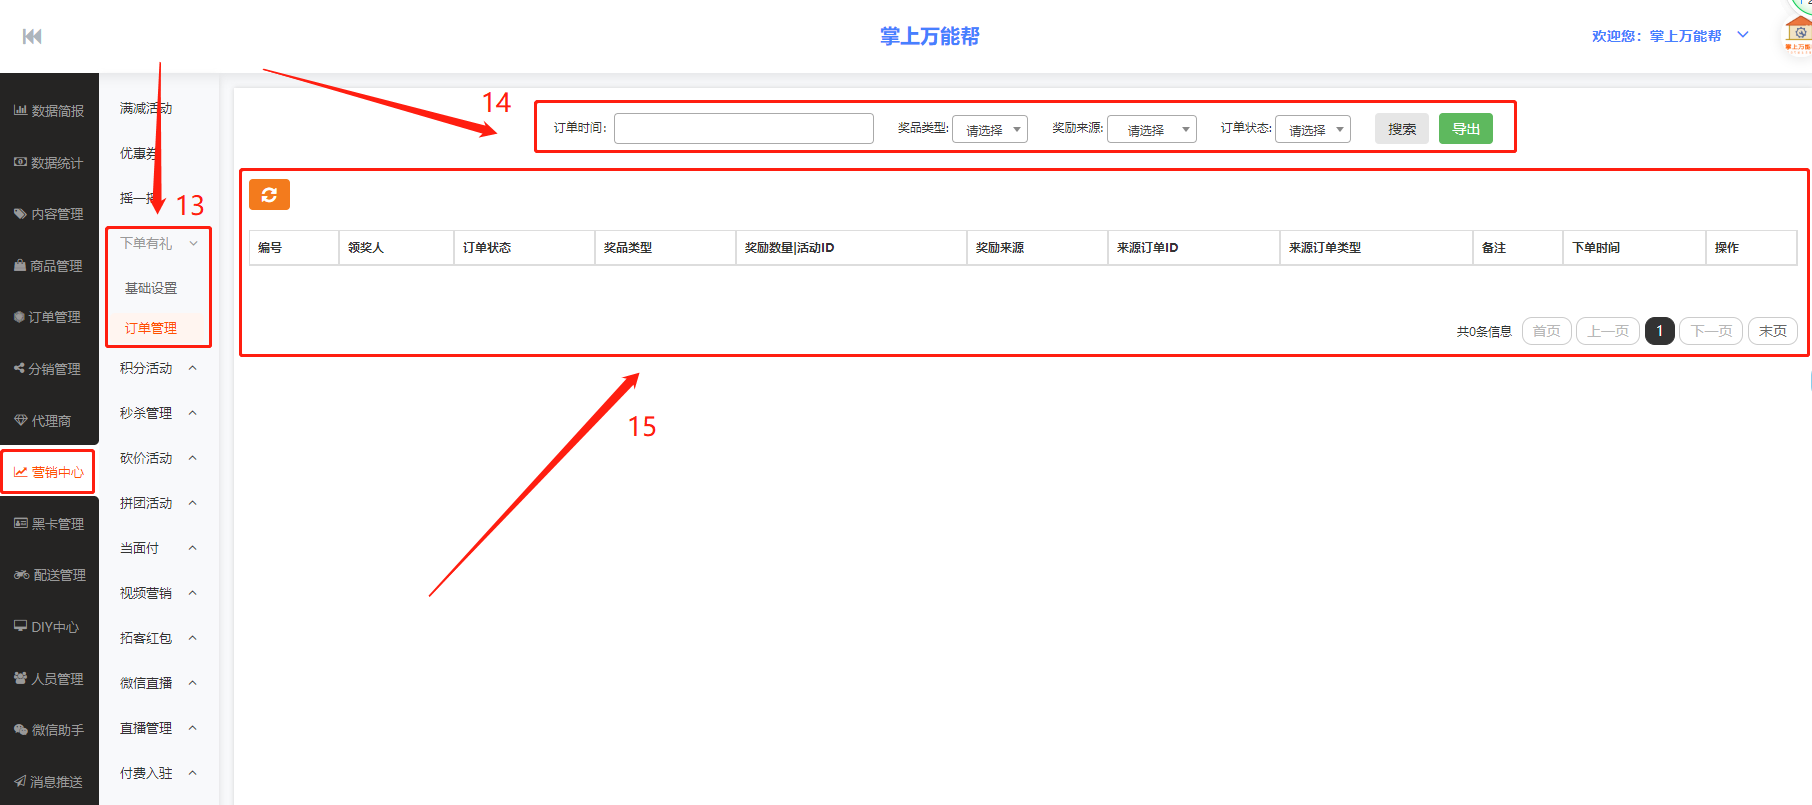Open 配送管理 delivery item
This screenshot has height=805, width=1812.
pos(49,575)
